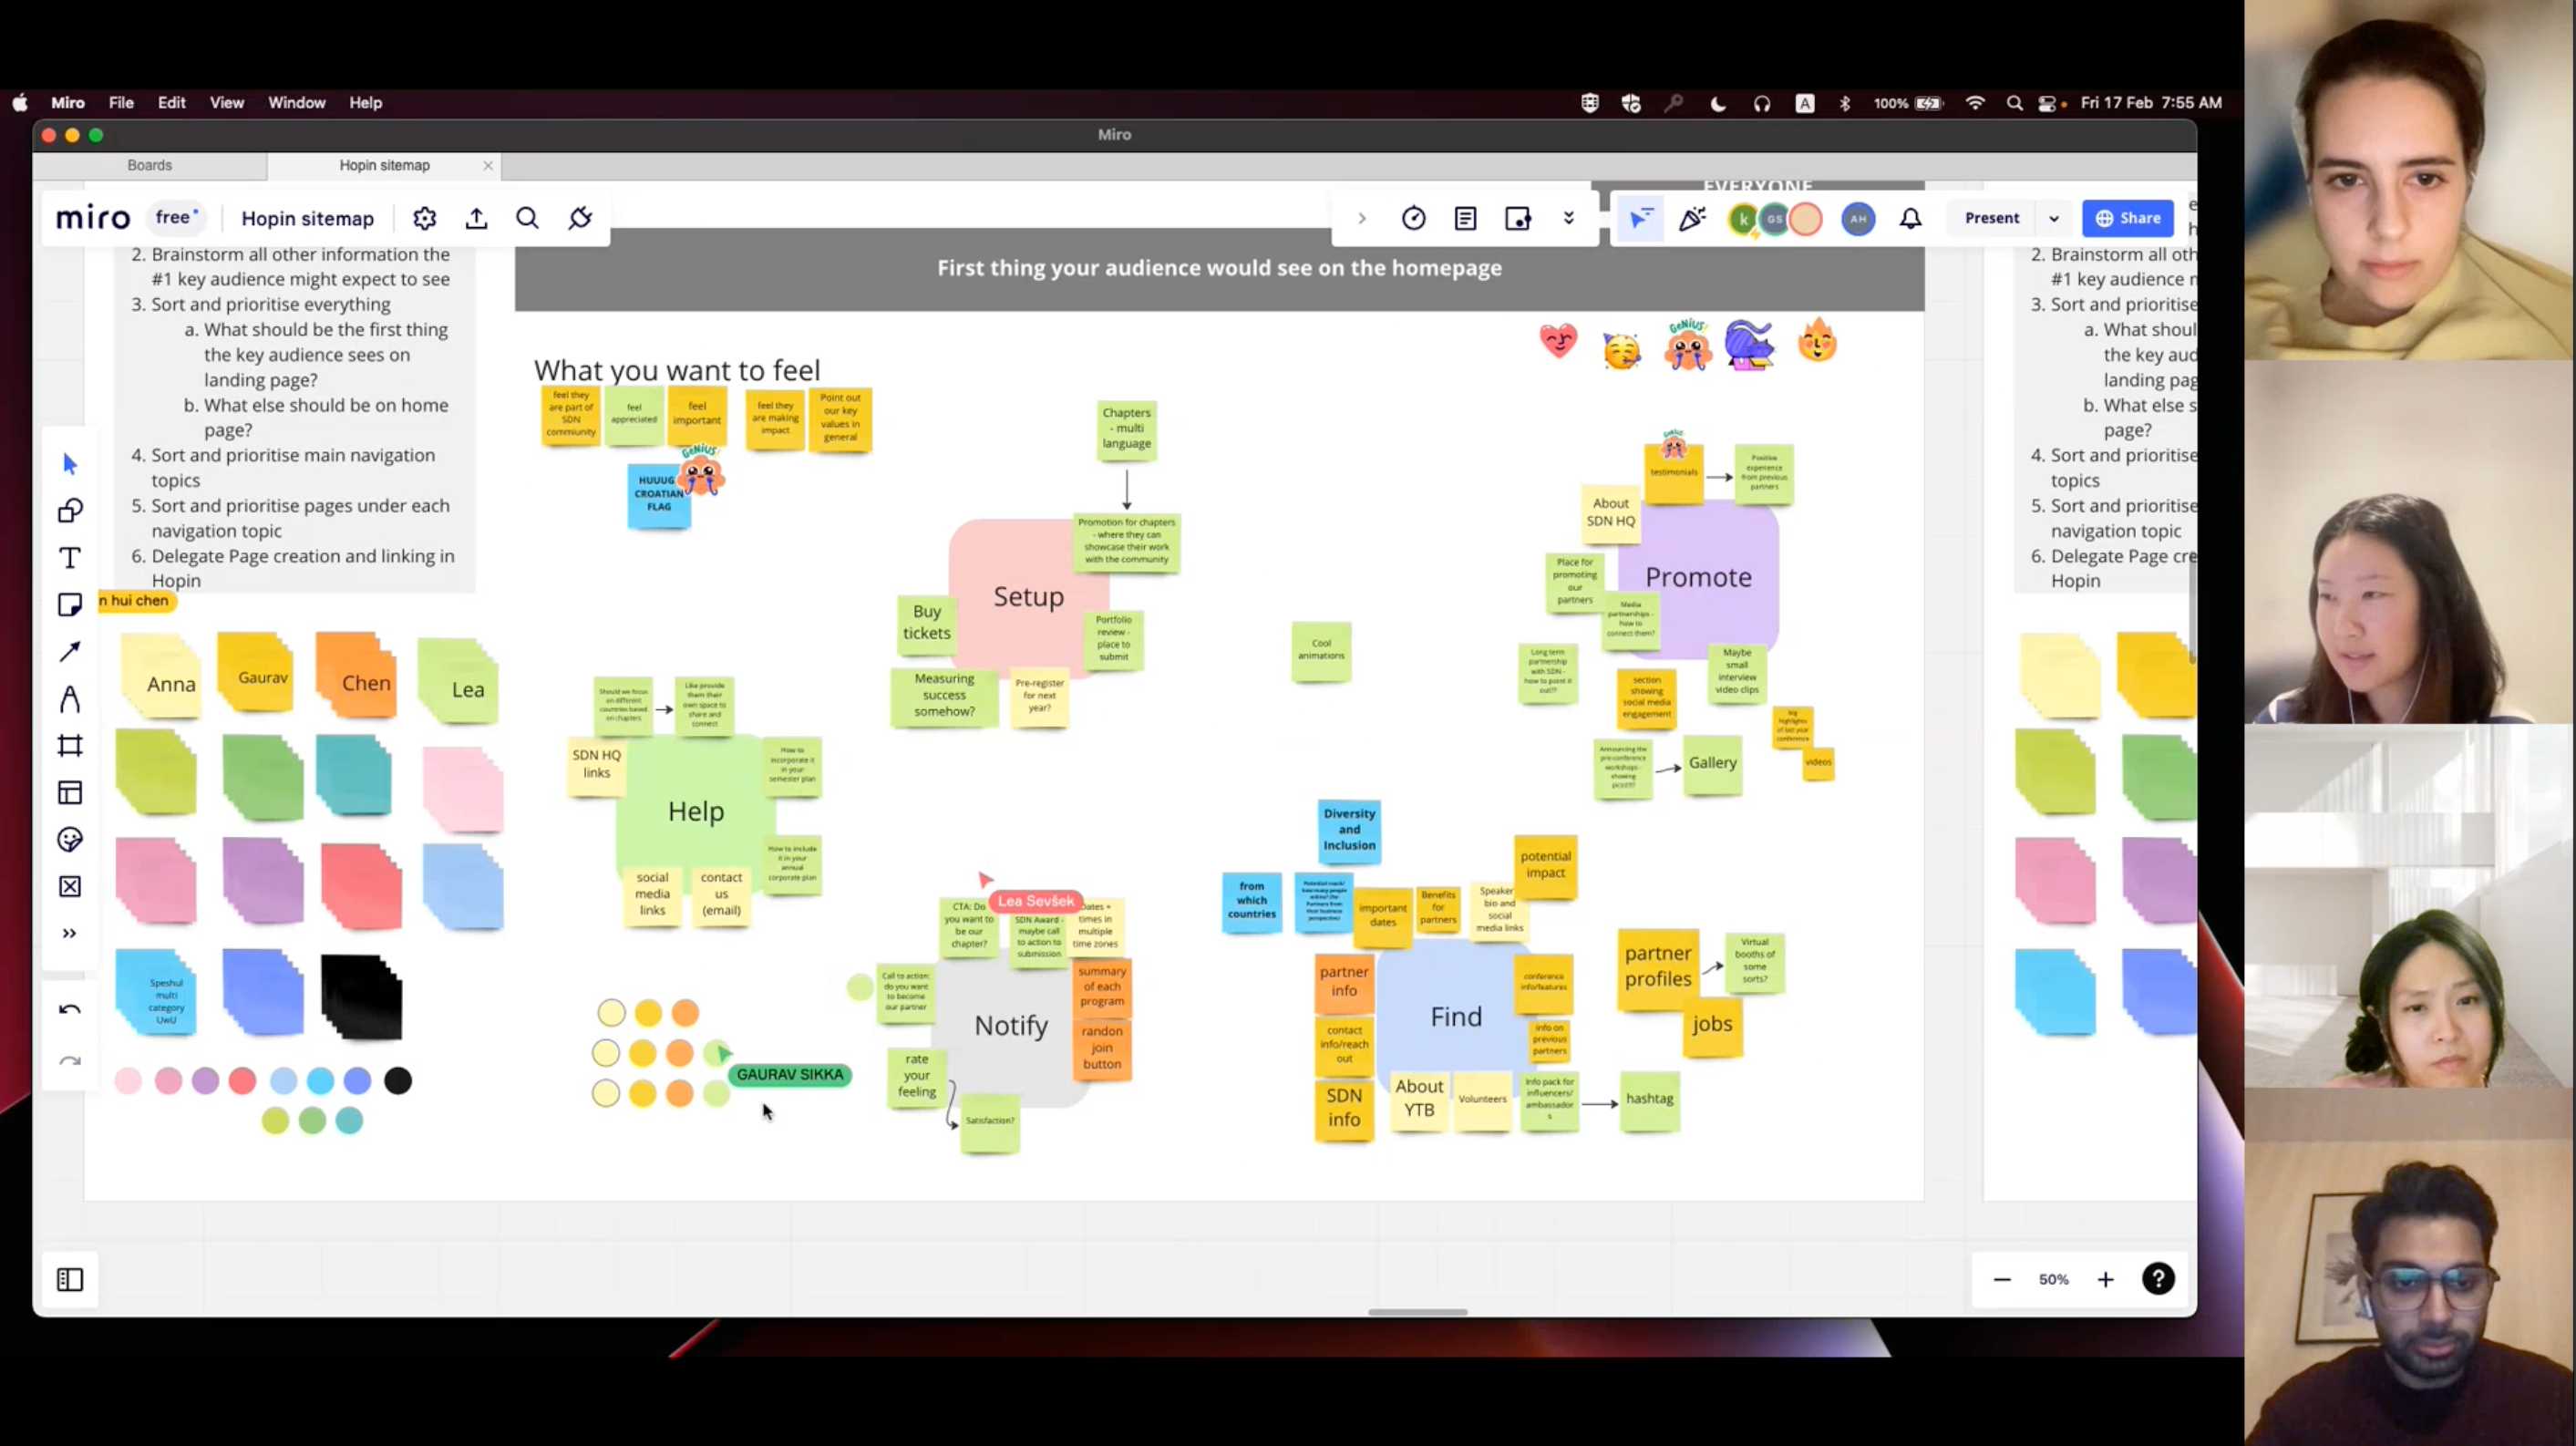Redo the last action

click(69, 1061)
